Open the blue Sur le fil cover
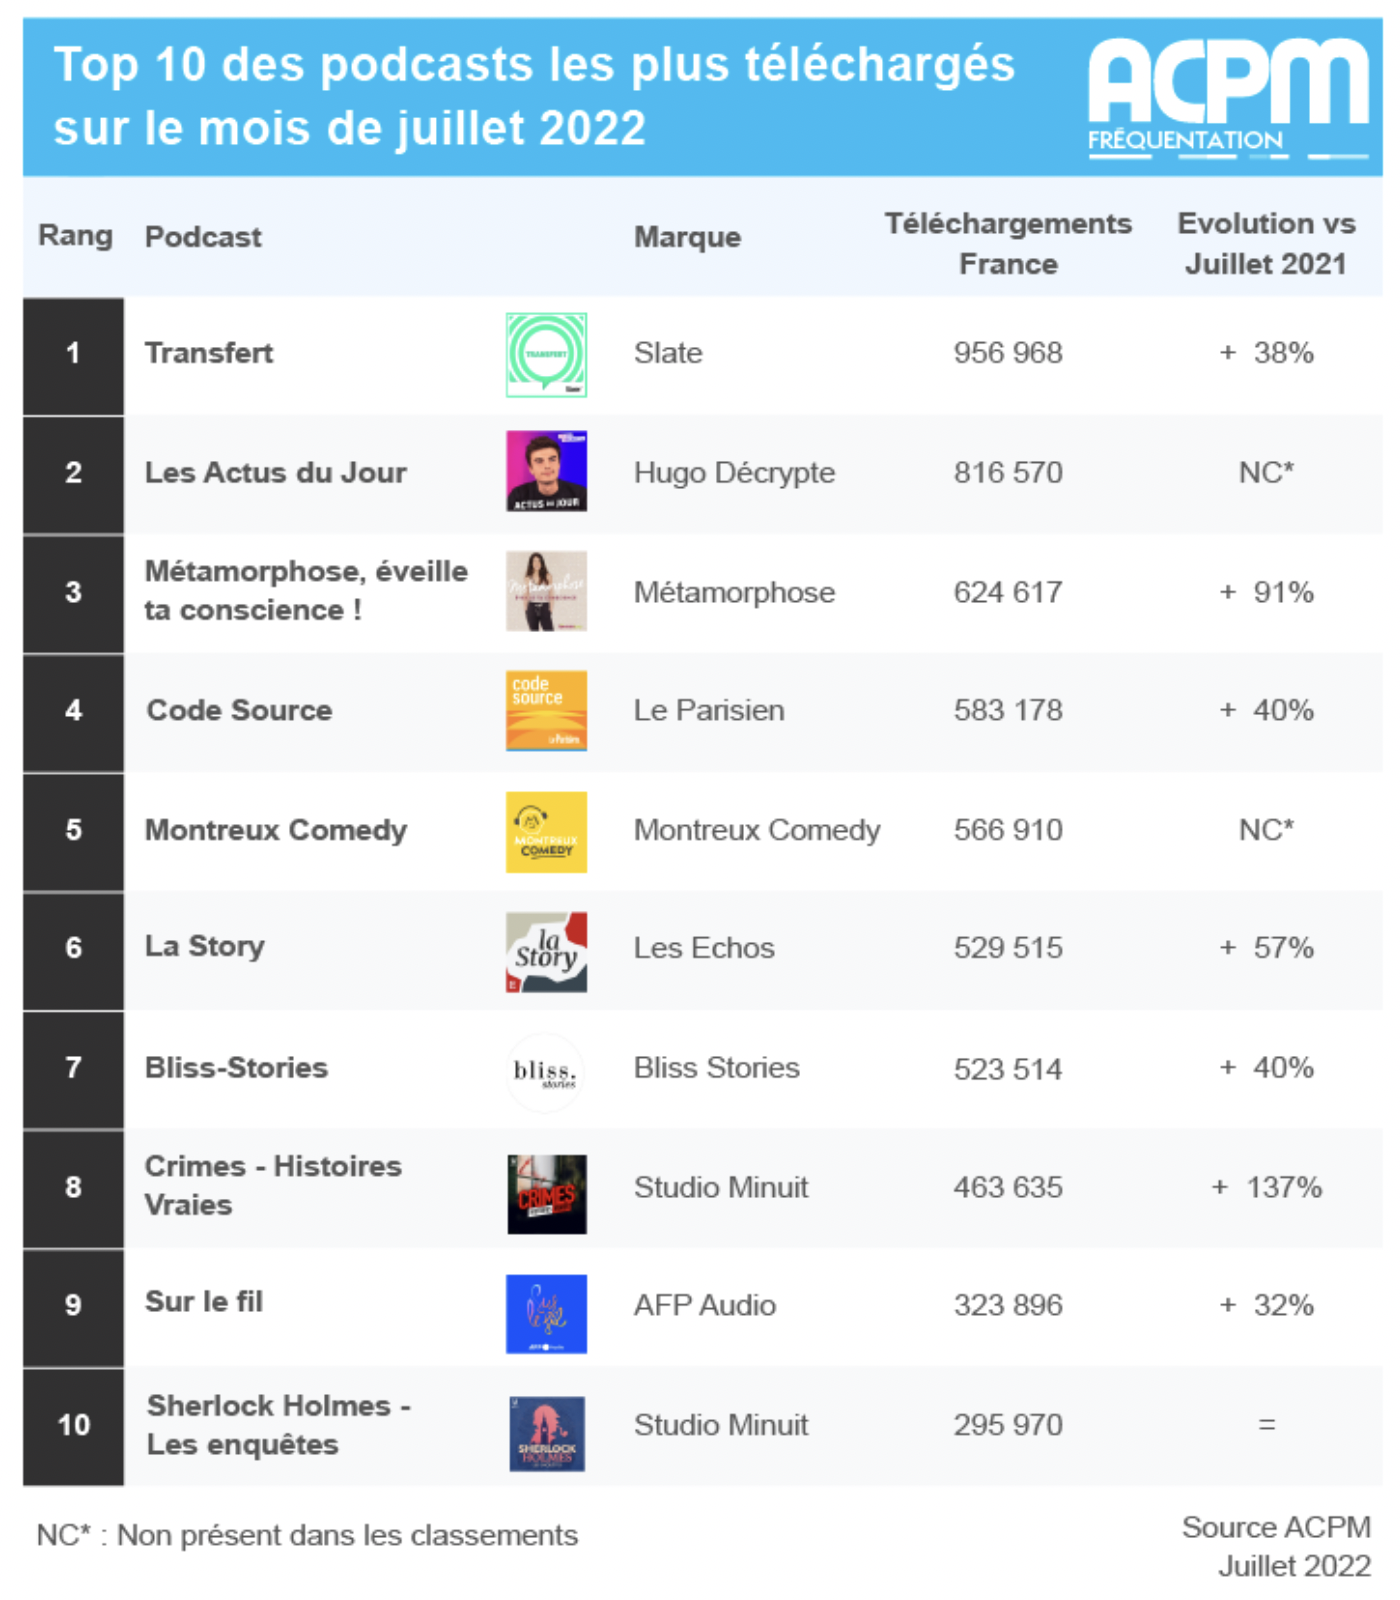Viewport: 1400px width, 1600px height. 546,1313
